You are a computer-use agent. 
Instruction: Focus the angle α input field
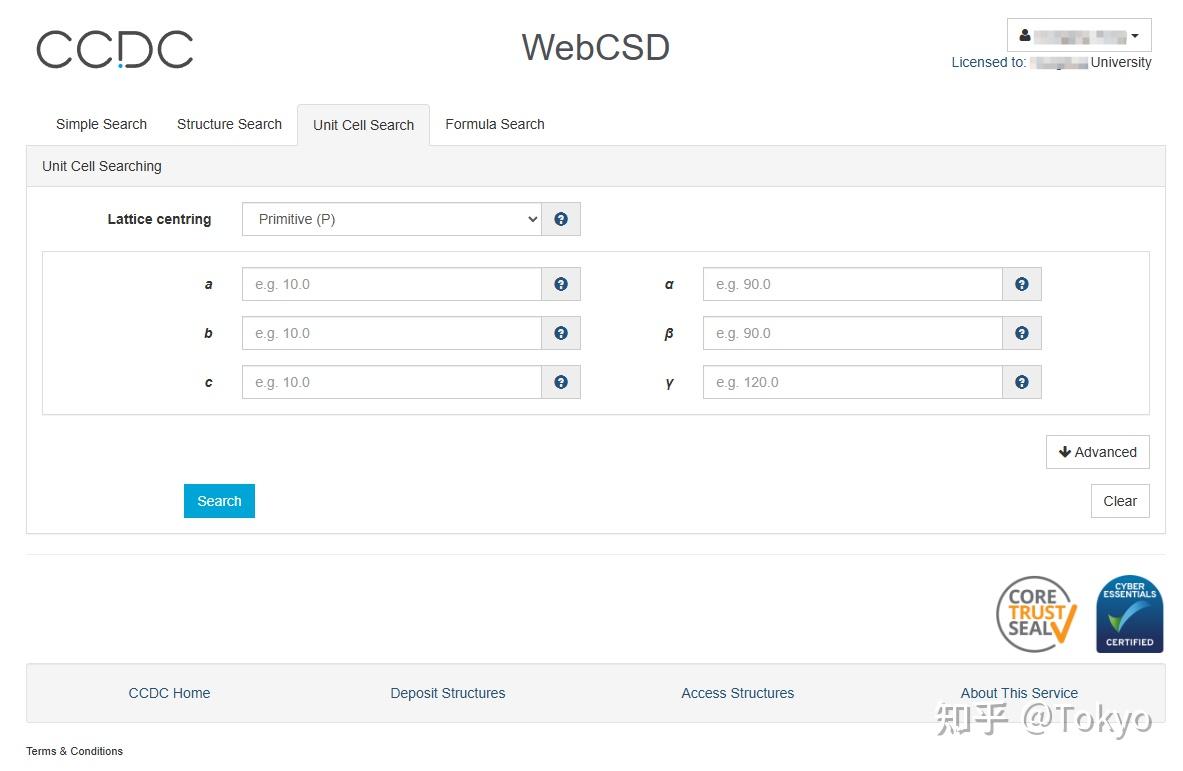point(853,284)
